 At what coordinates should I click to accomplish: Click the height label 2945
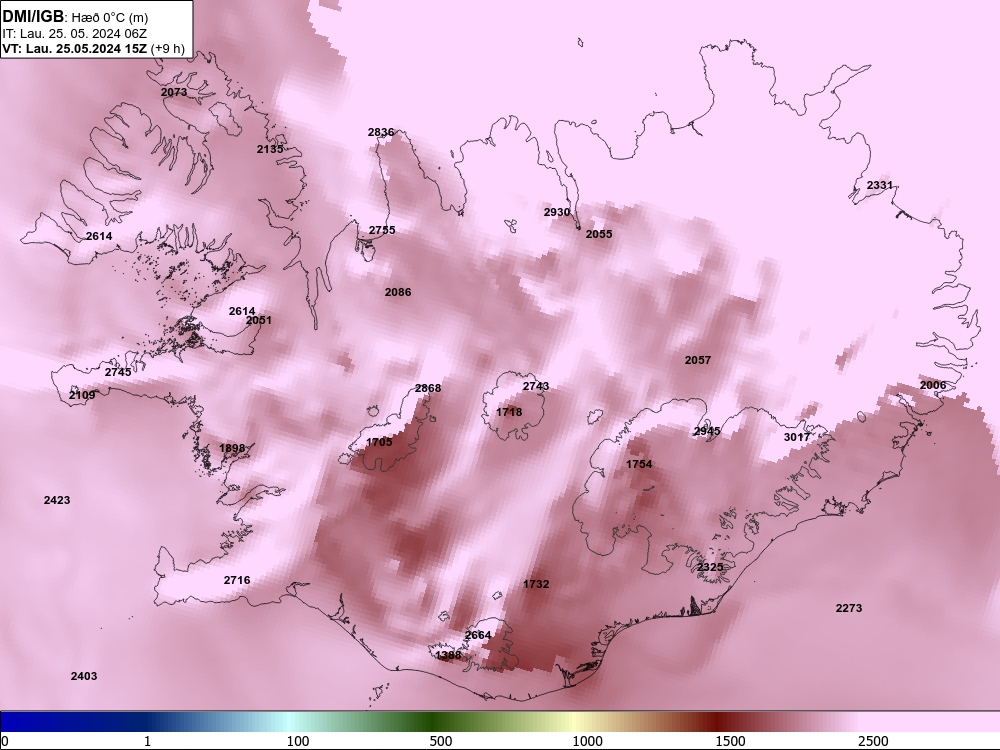coord(707,431)
